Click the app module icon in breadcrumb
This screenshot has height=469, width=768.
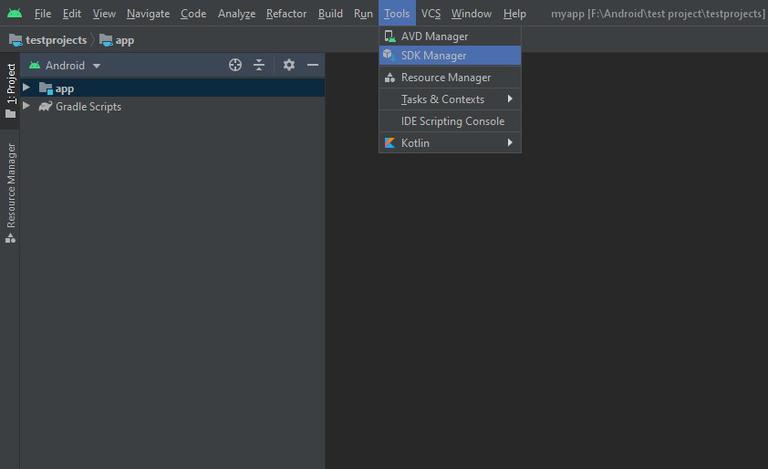coord(106,40)
